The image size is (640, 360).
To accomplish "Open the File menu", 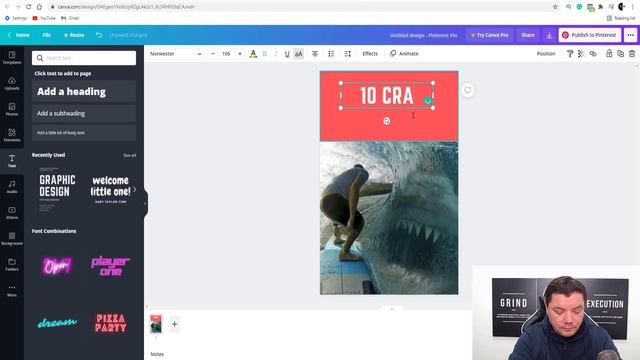I will pyautogui.click(x=47, y=35).
